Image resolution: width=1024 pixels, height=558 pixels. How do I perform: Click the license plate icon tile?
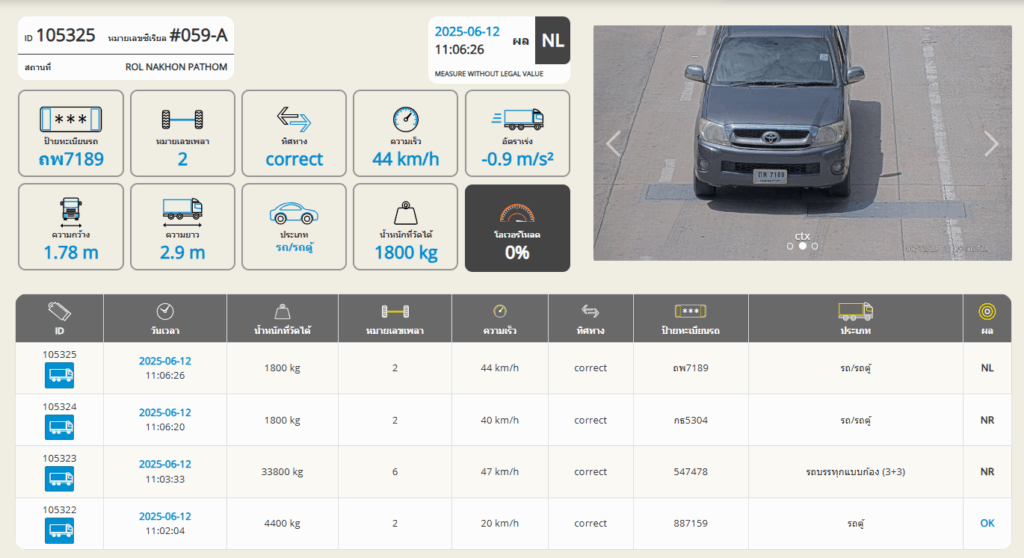[70, 119]
